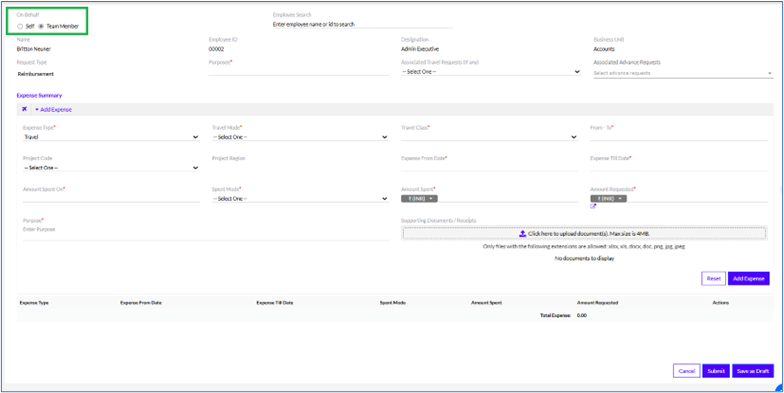Click the Employee Search input field

point(362,24)
